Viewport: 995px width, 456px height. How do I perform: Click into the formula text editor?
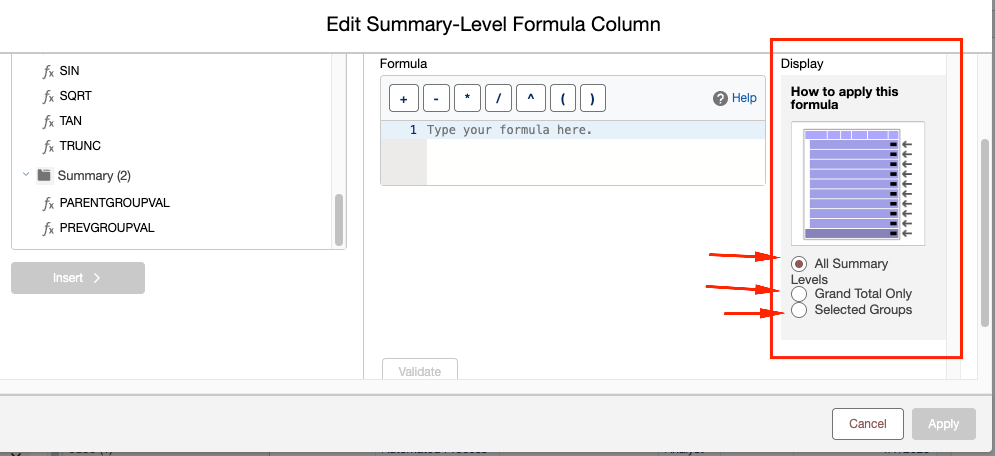pos(595,154)
